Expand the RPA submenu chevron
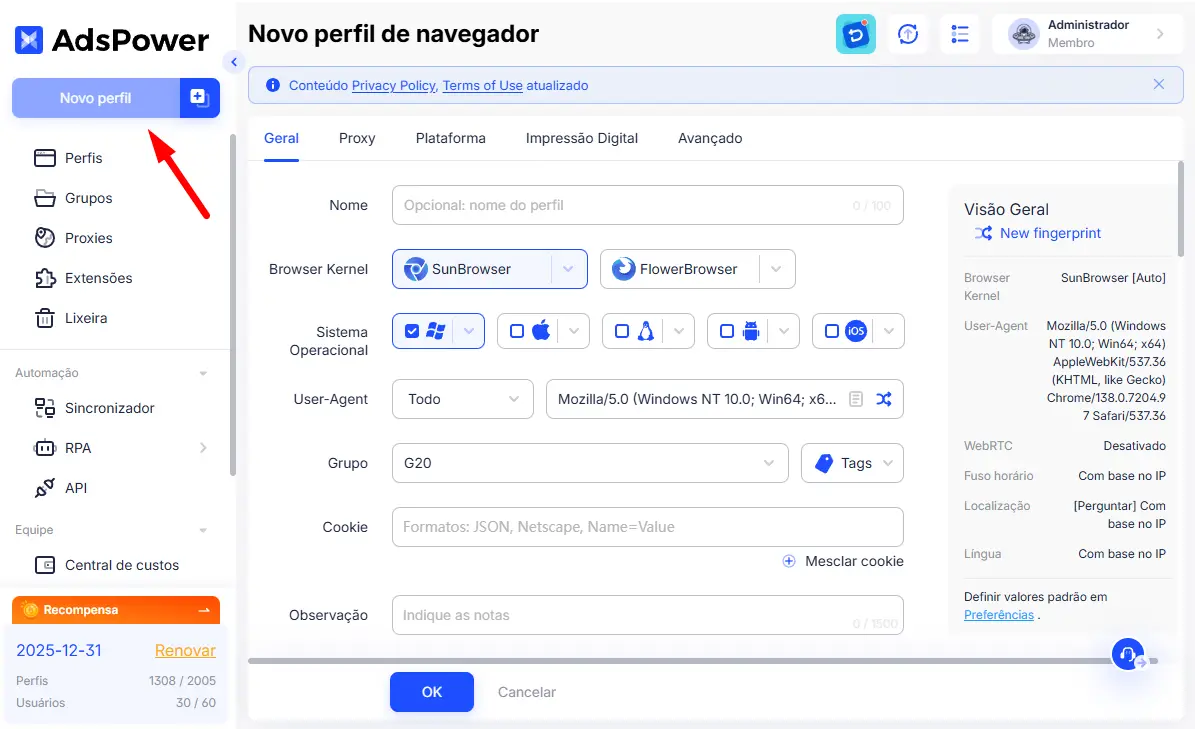 coord(203,448)
